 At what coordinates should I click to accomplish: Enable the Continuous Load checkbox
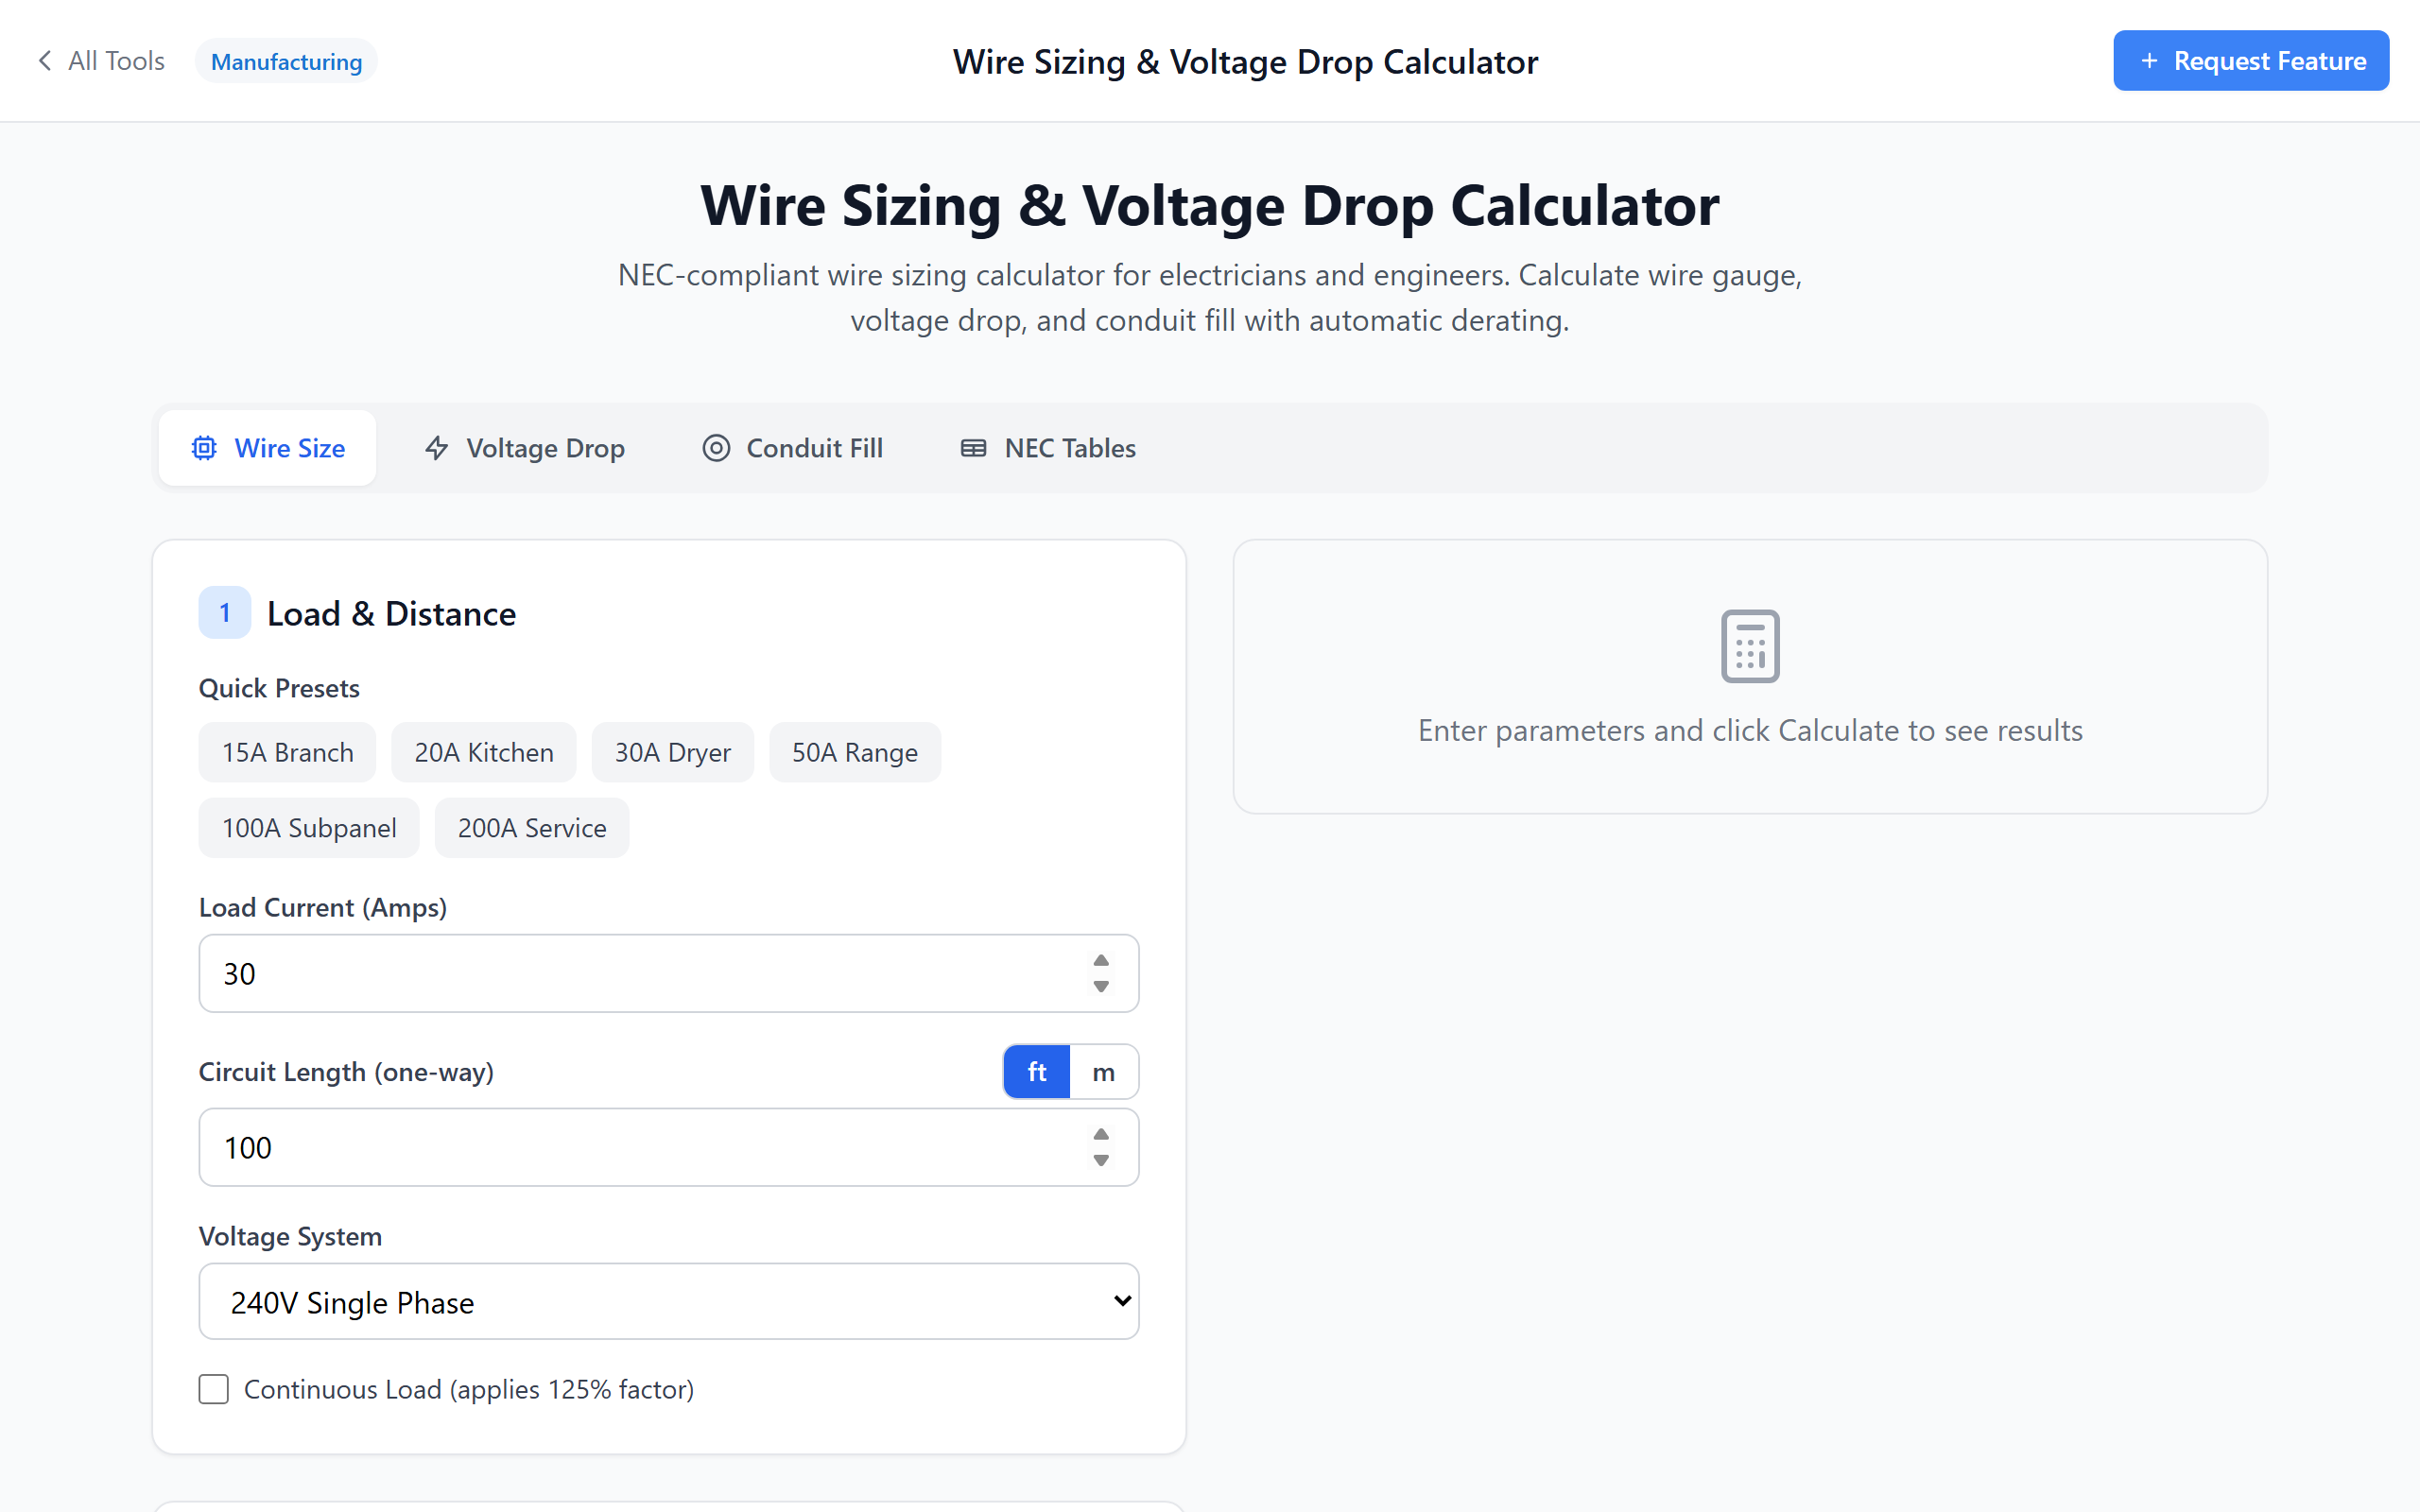[x=213, y=1389]
